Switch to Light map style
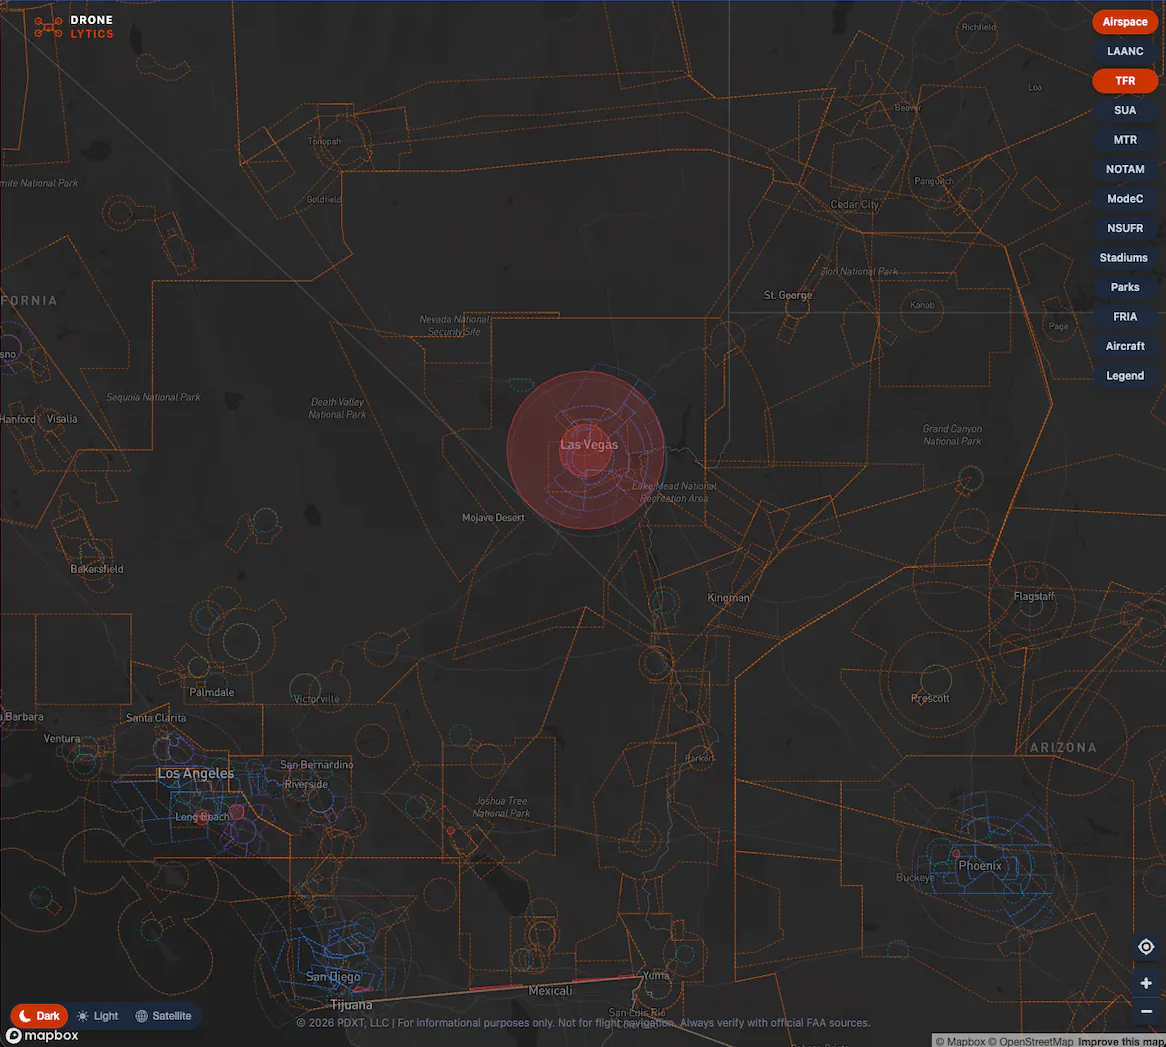 pyautogui.click(x=97, y=1016)
